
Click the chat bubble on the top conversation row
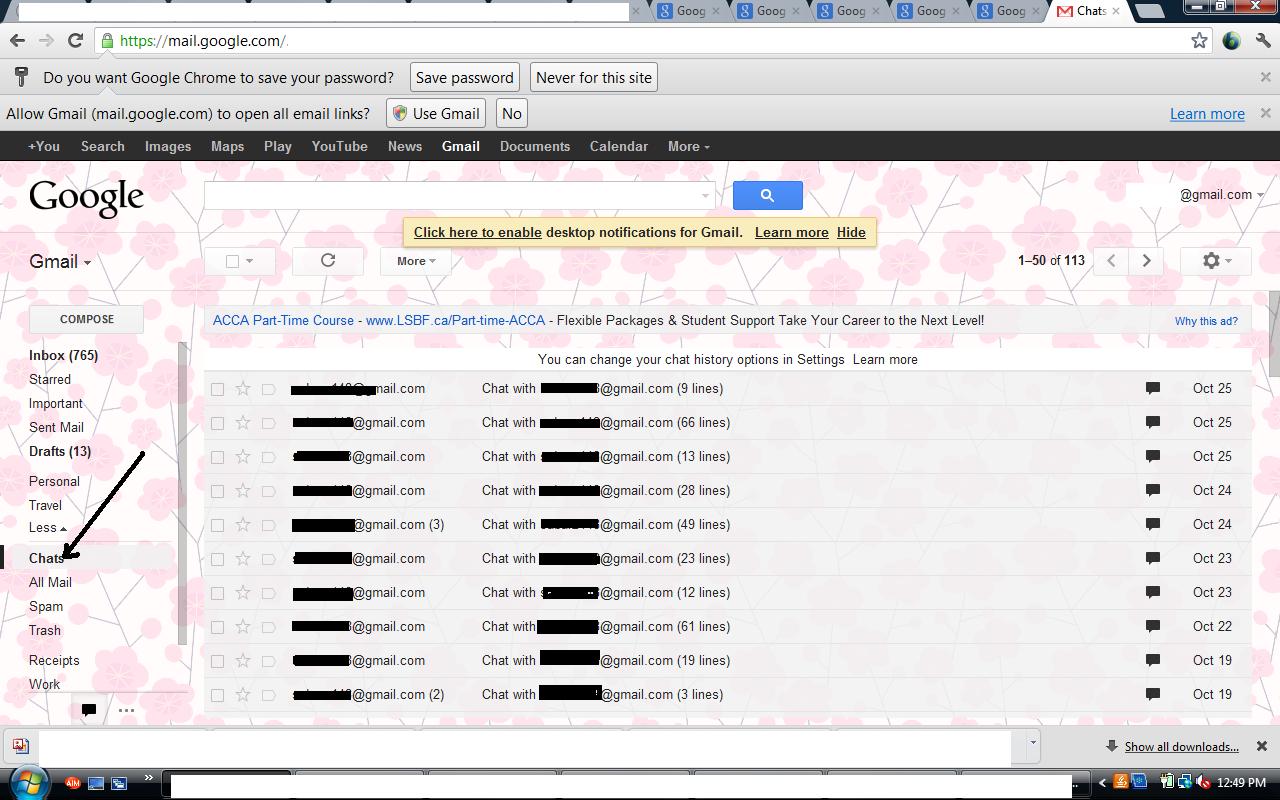[1152, 388]
